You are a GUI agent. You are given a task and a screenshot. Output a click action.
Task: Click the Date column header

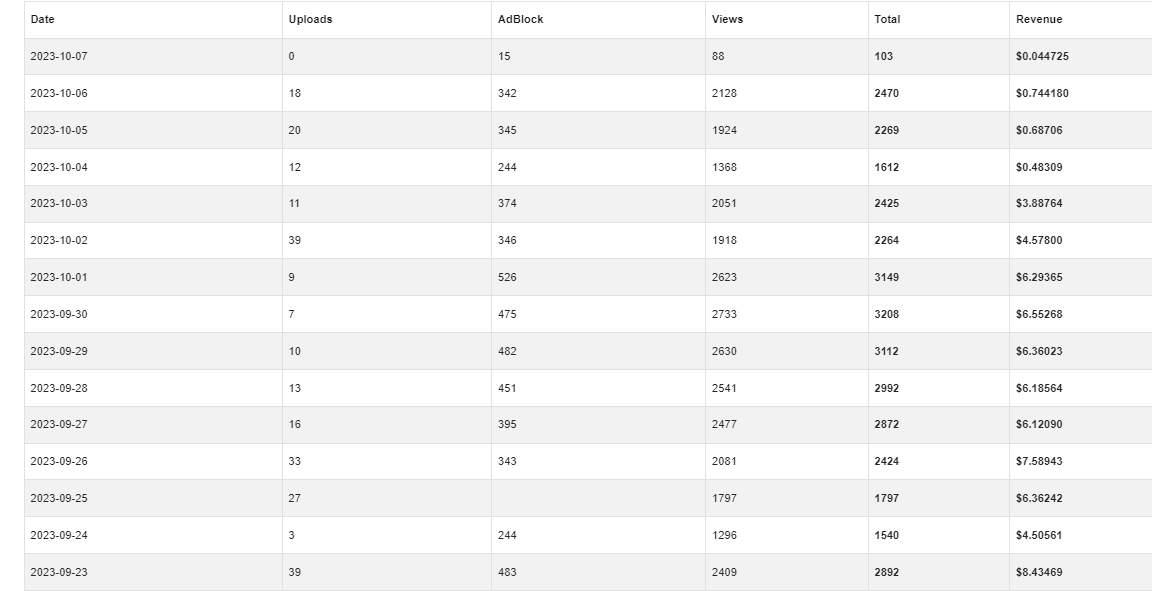pos(42,19)
